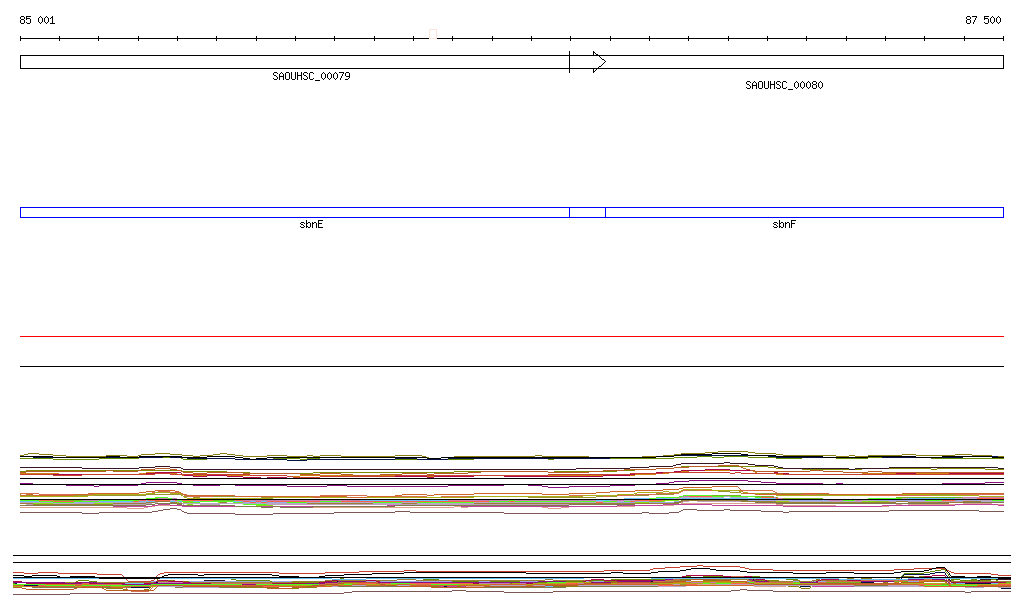1024x611 pixels.
Task: Click the small segment between sbnE and sbnF
Action: (x=587, y=212)
